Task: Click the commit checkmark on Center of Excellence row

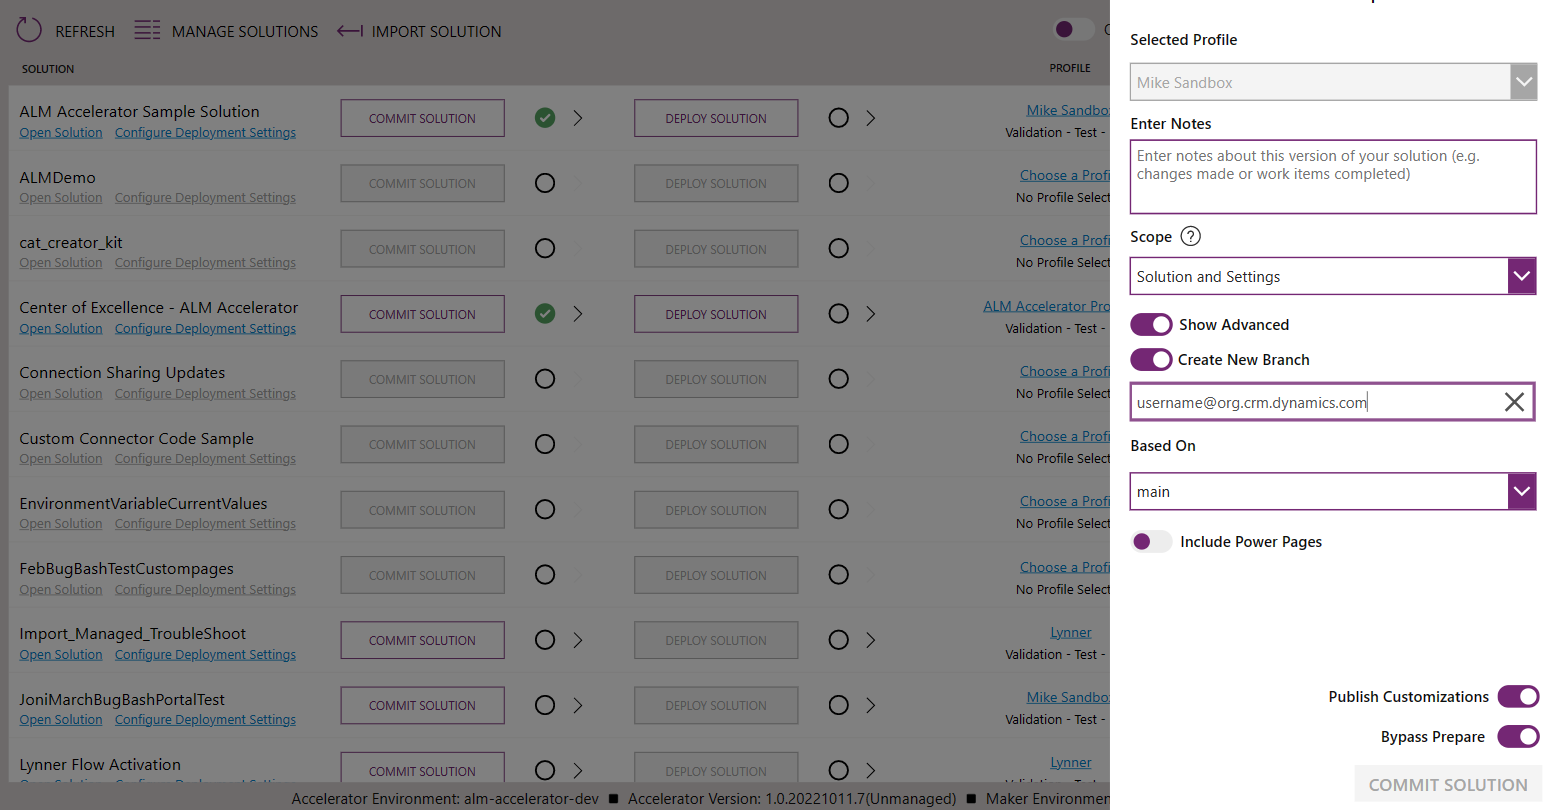Action: click(x=544, y=313)
